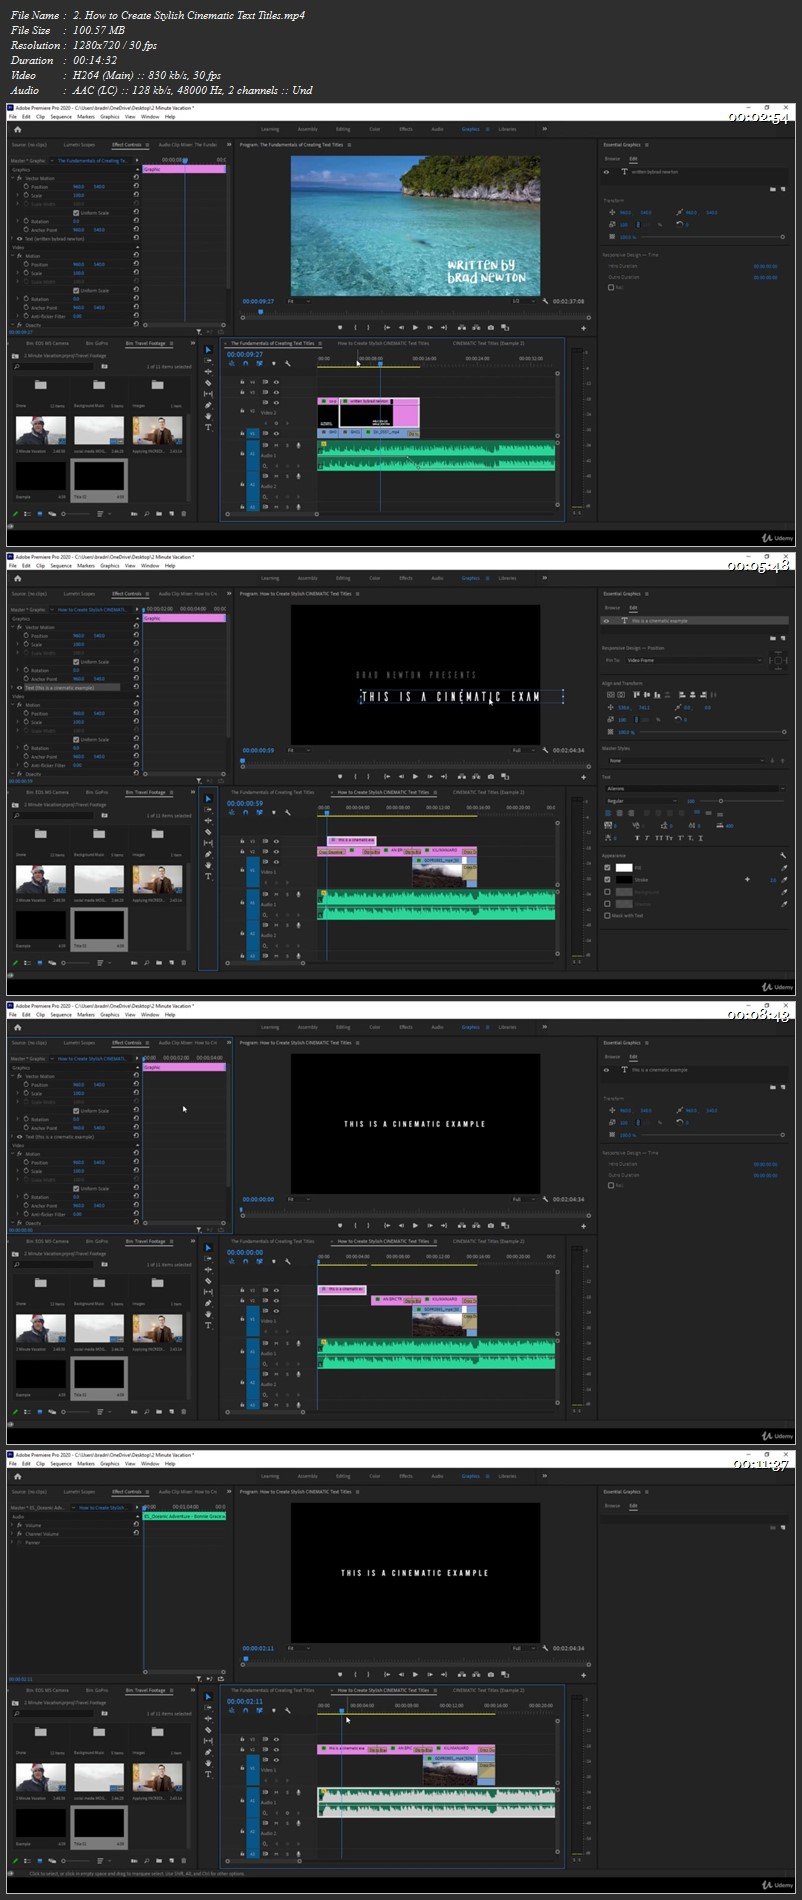Toggle Linked Selection icon in the 00:05:48 frame

pyautogui.click(x=259, y=813)
